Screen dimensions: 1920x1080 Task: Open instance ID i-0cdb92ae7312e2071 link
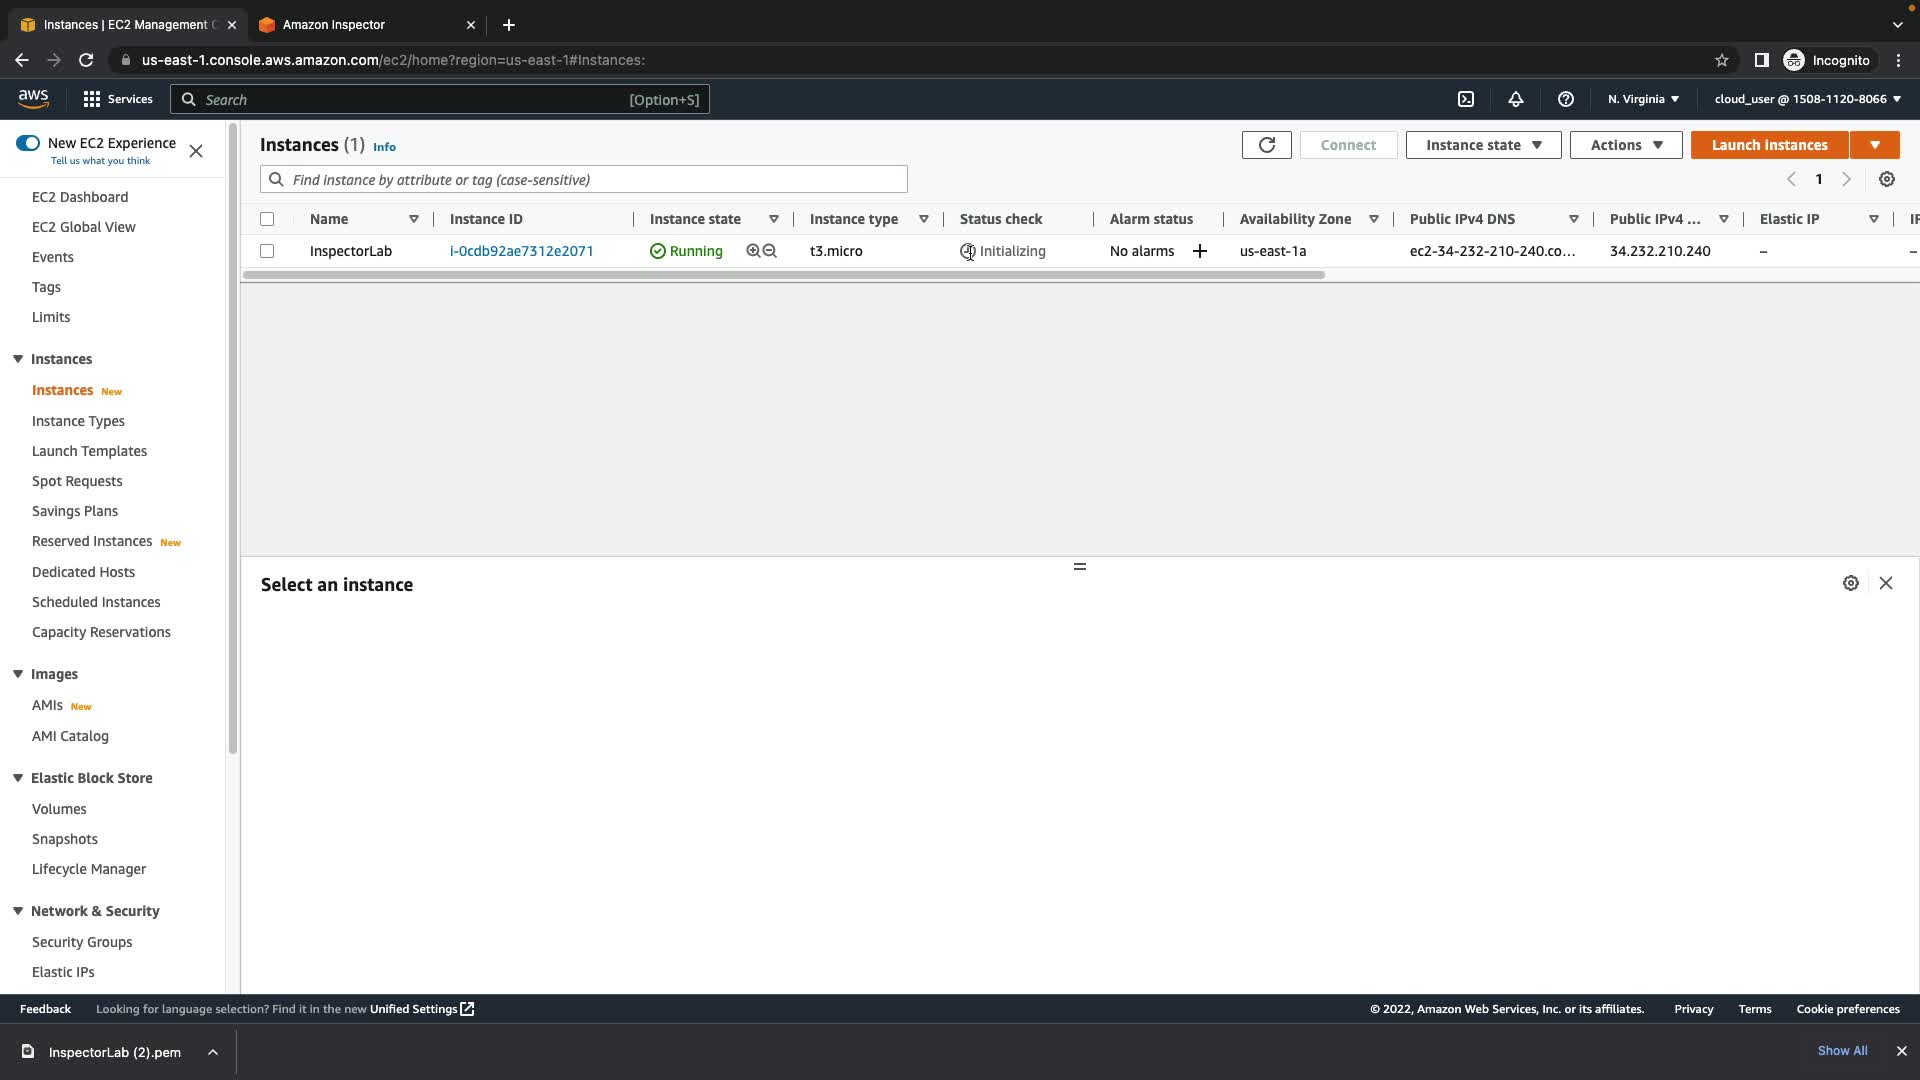tap(521, 251)
